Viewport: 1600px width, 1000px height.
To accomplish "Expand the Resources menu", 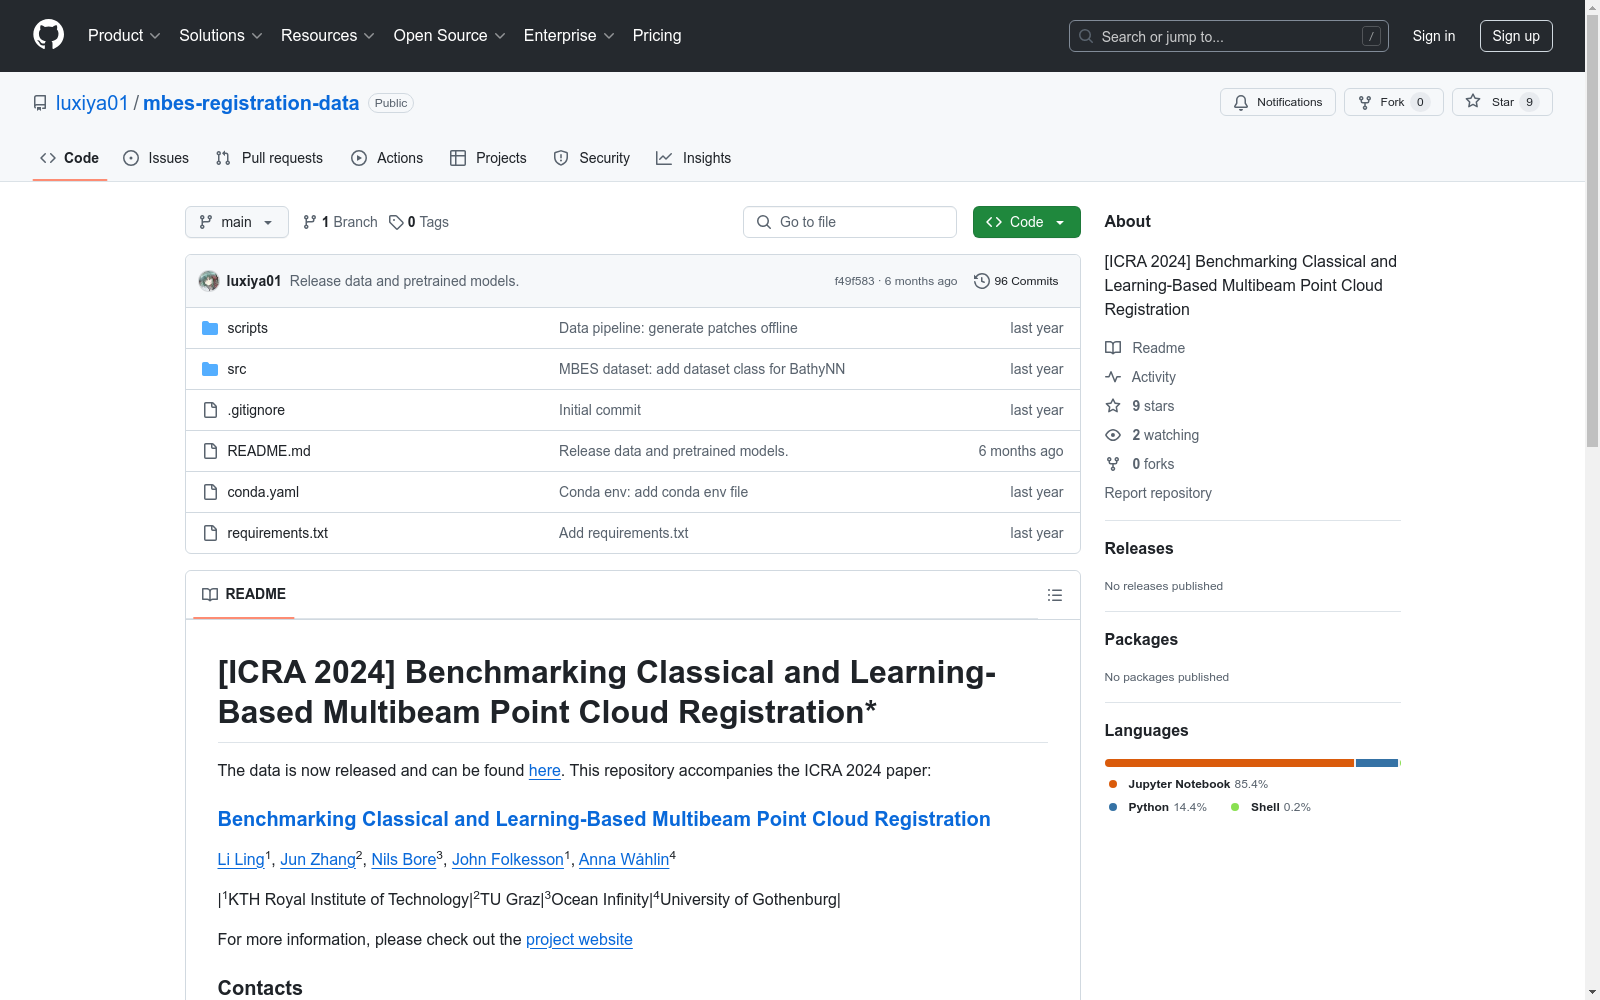I will (328, 35).
